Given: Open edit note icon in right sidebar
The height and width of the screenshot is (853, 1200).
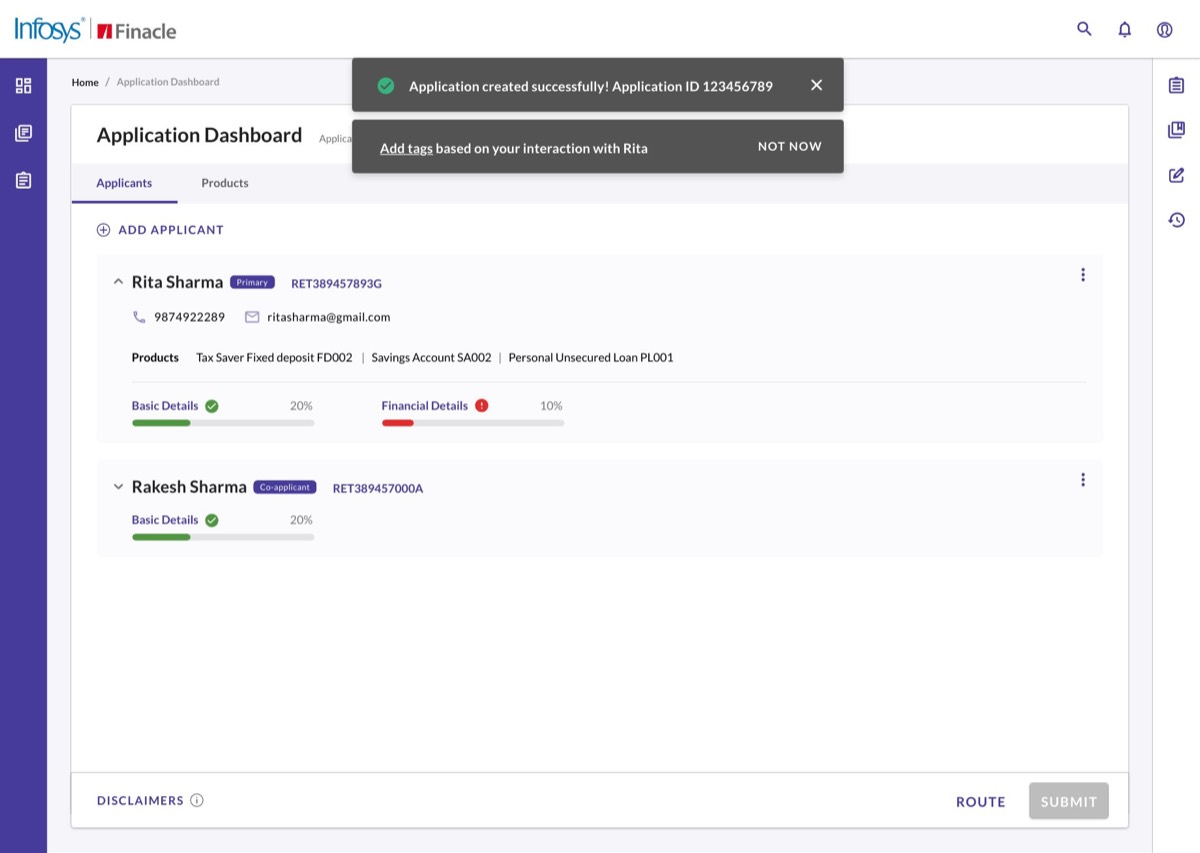Looking at the screenshot, I should pos(1176,175).
